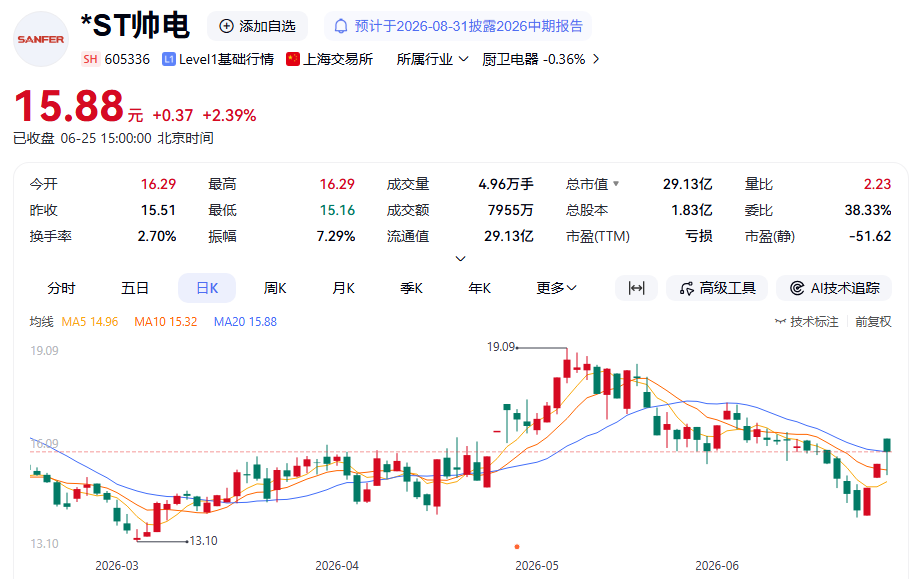Image resolution: width=919 pixels, height=579 pixels.
Task: Click 最低 value 15.16
Action: 337,210
